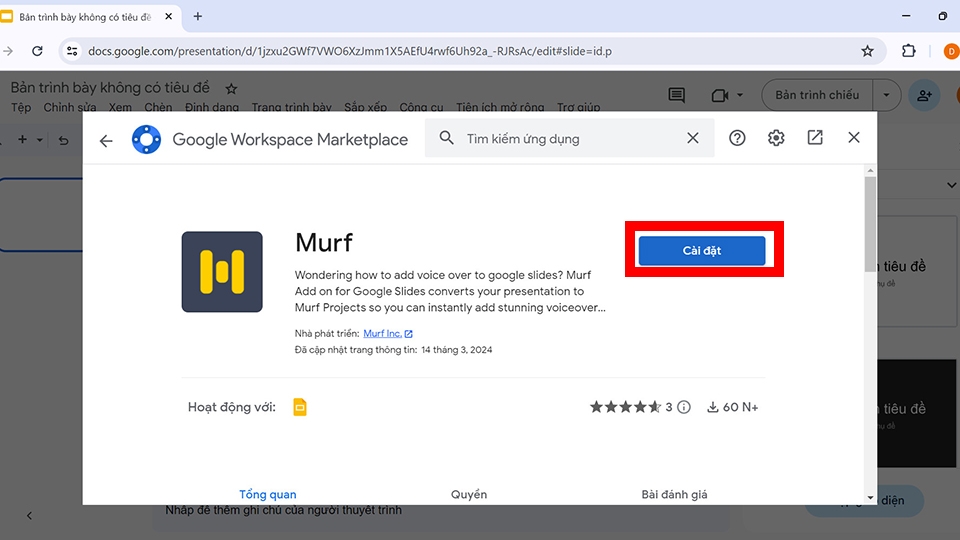Click the dialog scrollbar thumb
Image resolution: width=960 pixels, height=540 pixels.
870,224
